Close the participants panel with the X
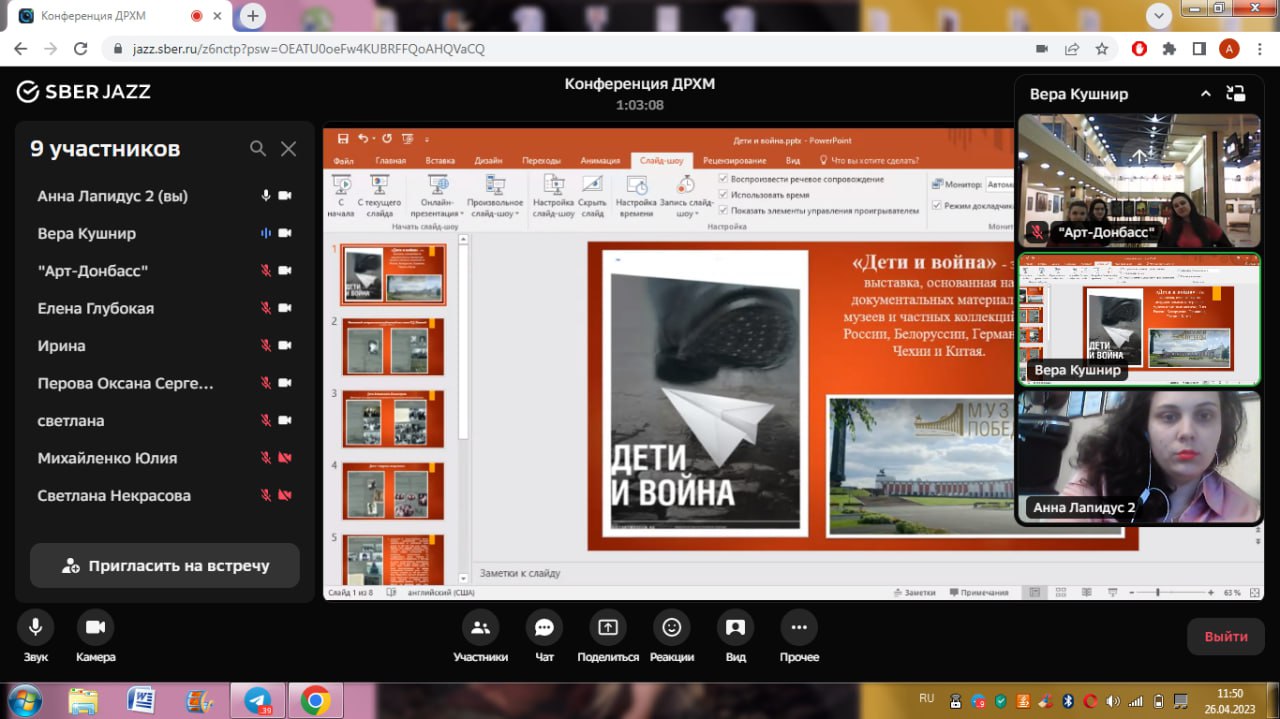The height and width of the screenshot is (719, 1280). [288, 149]
